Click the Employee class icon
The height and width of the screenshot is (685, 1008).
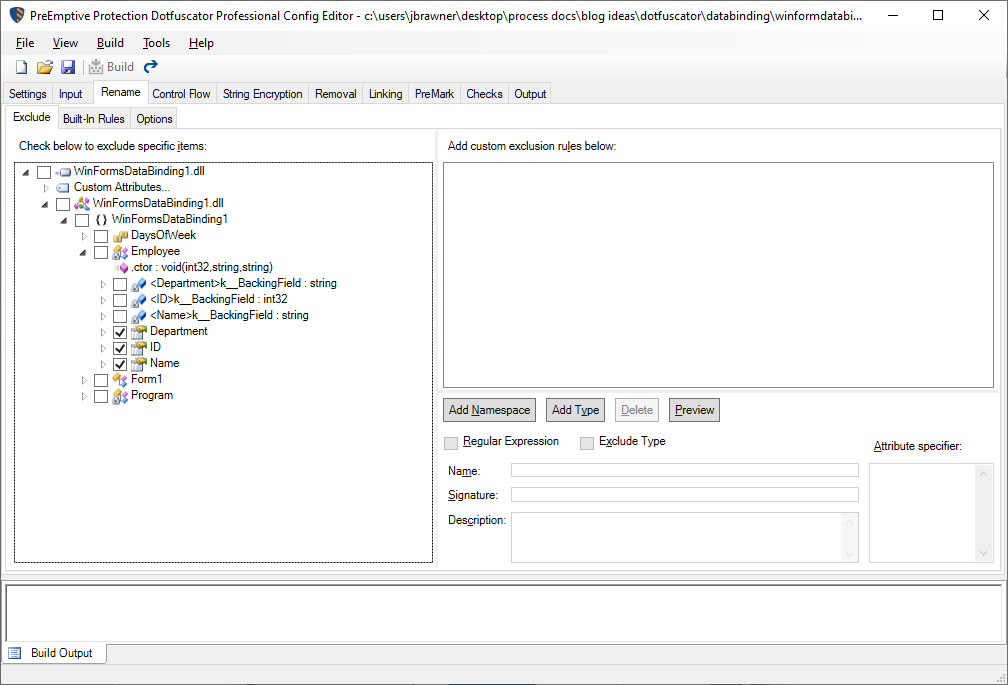pos(120,252)
